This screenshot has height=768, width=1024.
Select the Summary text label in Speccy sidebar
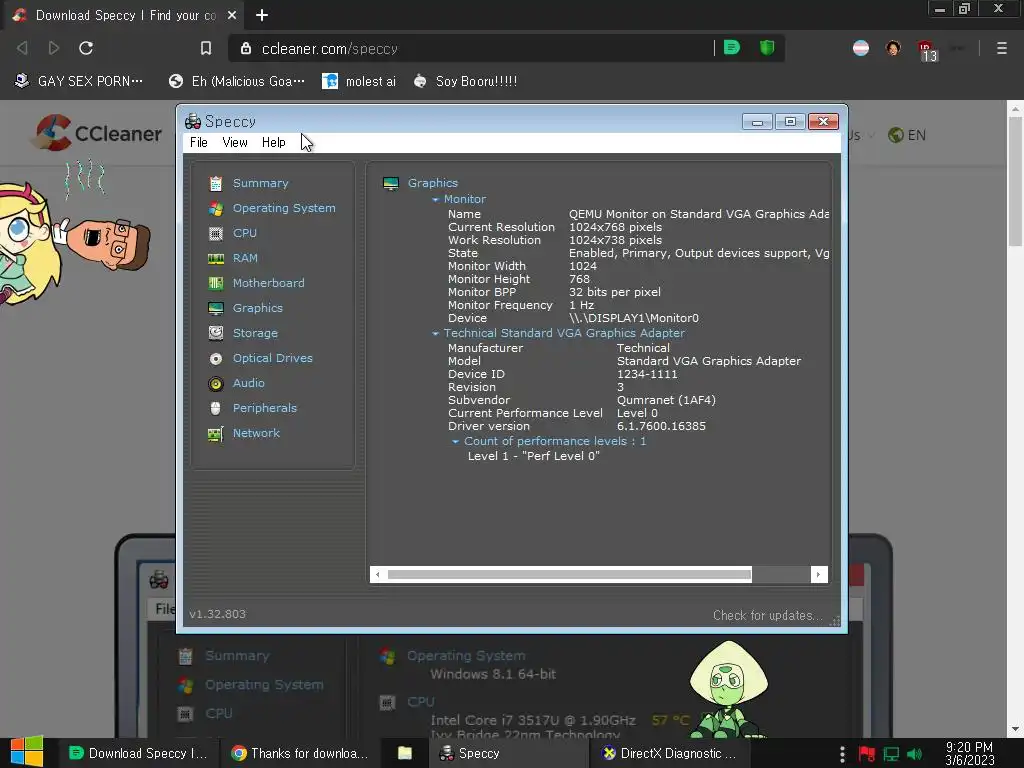(261, 184)
